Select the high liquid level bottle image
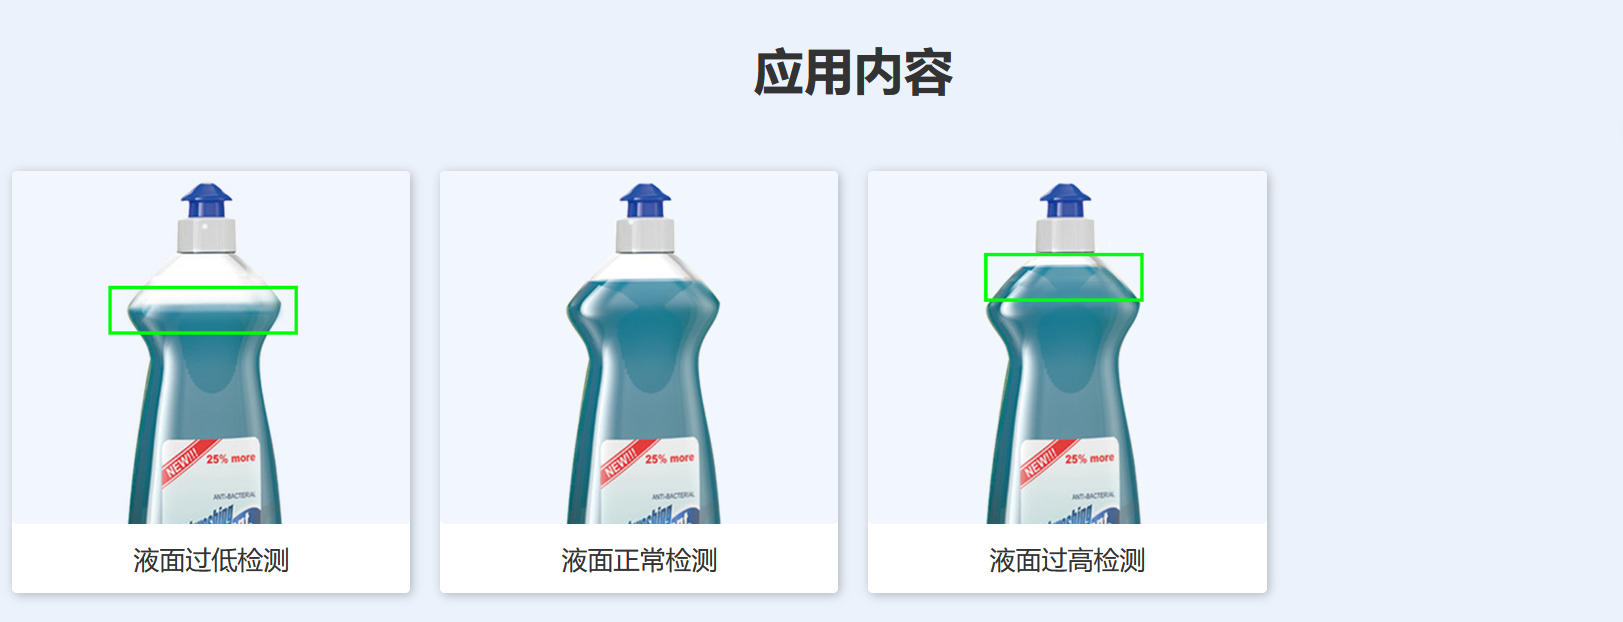The width and height of the screenshot is (1623, 622). click(1067, 348)
